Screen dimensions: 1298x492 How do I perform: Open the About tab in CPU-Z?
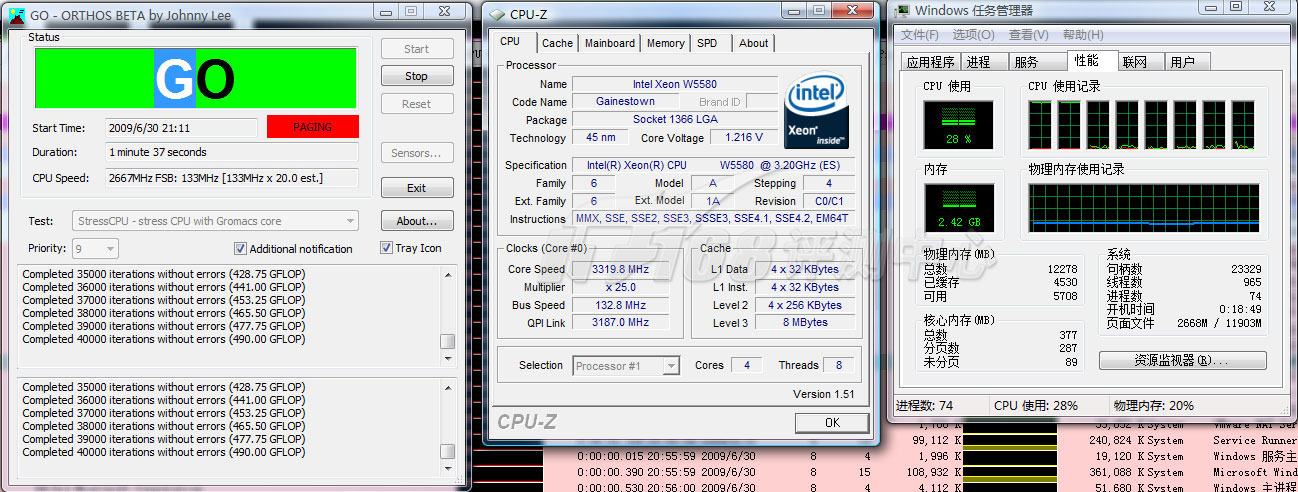pos(754,43)
